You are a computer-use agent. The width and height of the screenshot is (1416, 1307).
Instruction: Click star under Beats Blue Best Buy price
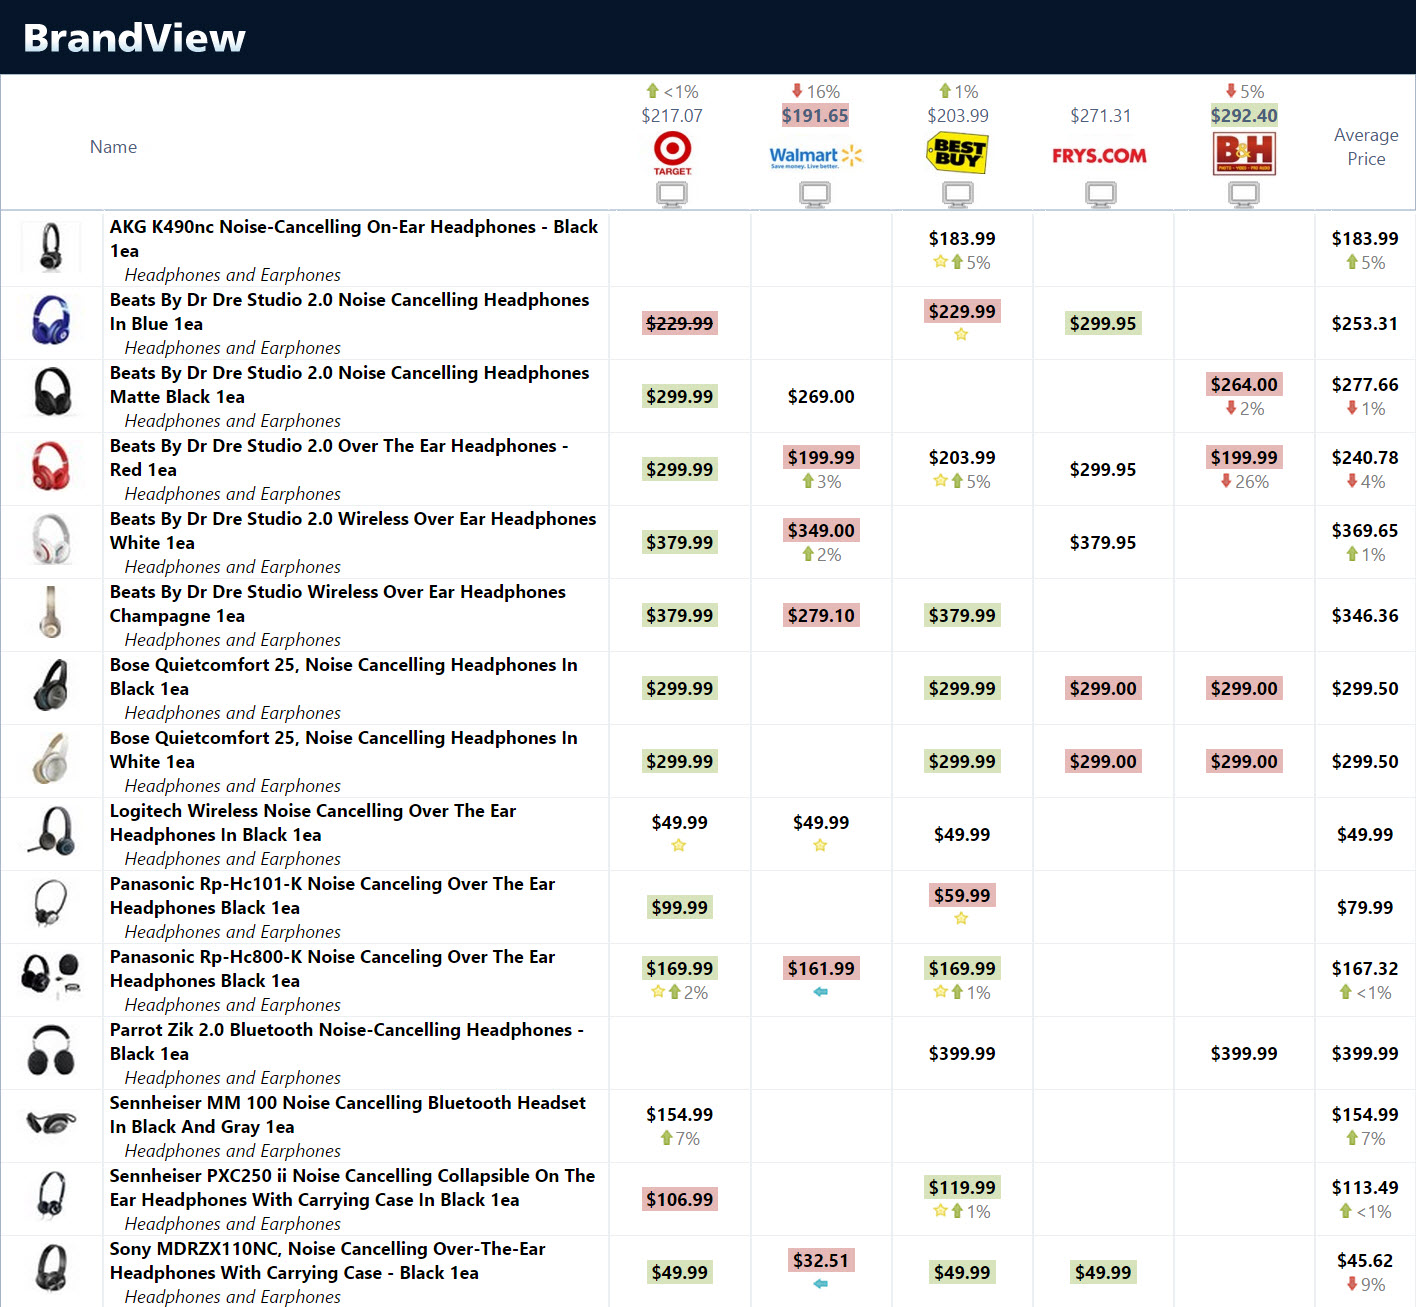pyautogui.click(x=961, y=335)
